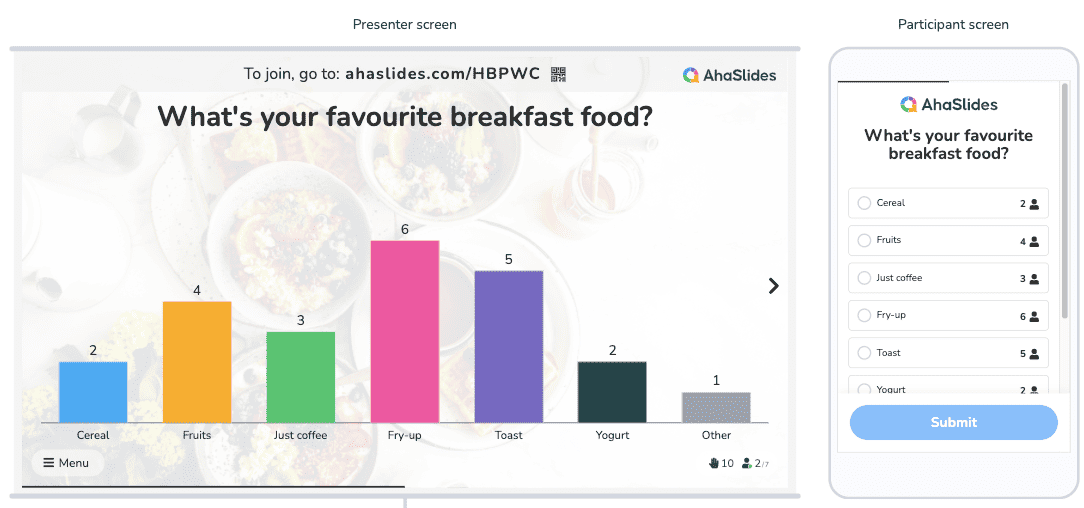1084x508 pixels.
Task: Click the purple Toast bar
Action: pos(509,347)
